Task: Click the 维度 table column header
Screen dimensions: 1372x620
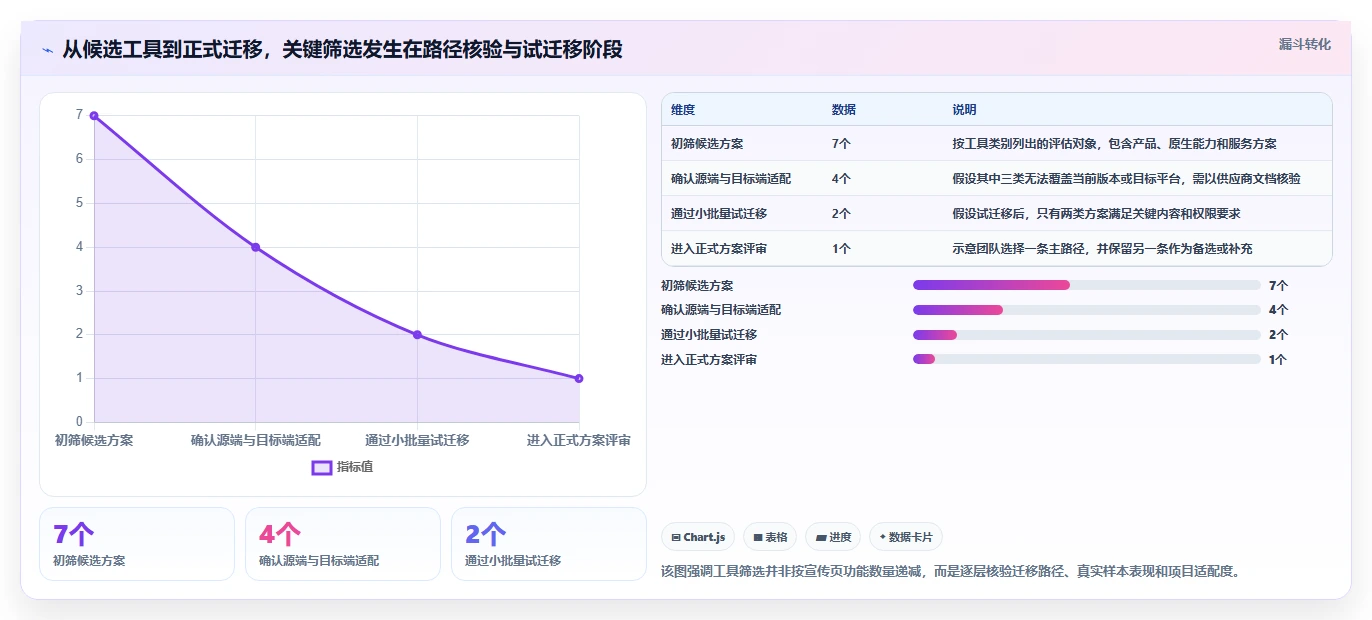Action: pyautogui.click(x=683, y=110)
